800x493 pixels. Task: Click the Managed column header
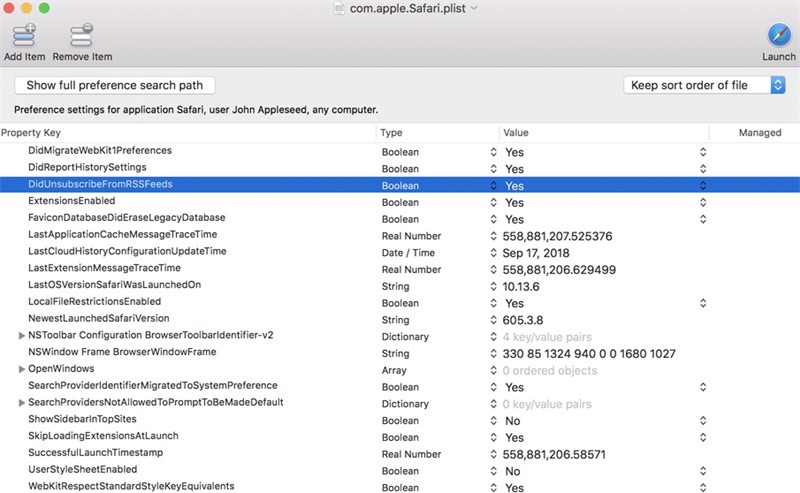coord(760,133)
